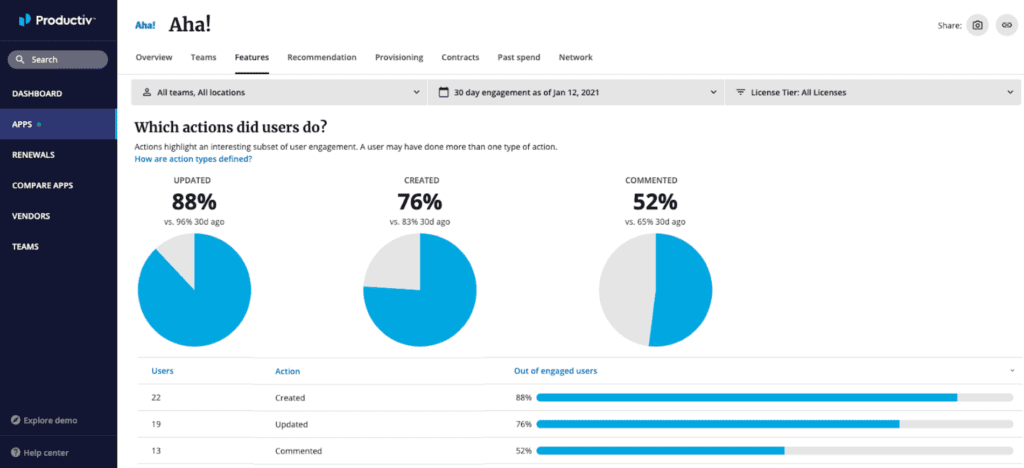
Task: Open the Provisioning tab
Action: [399, 57]
